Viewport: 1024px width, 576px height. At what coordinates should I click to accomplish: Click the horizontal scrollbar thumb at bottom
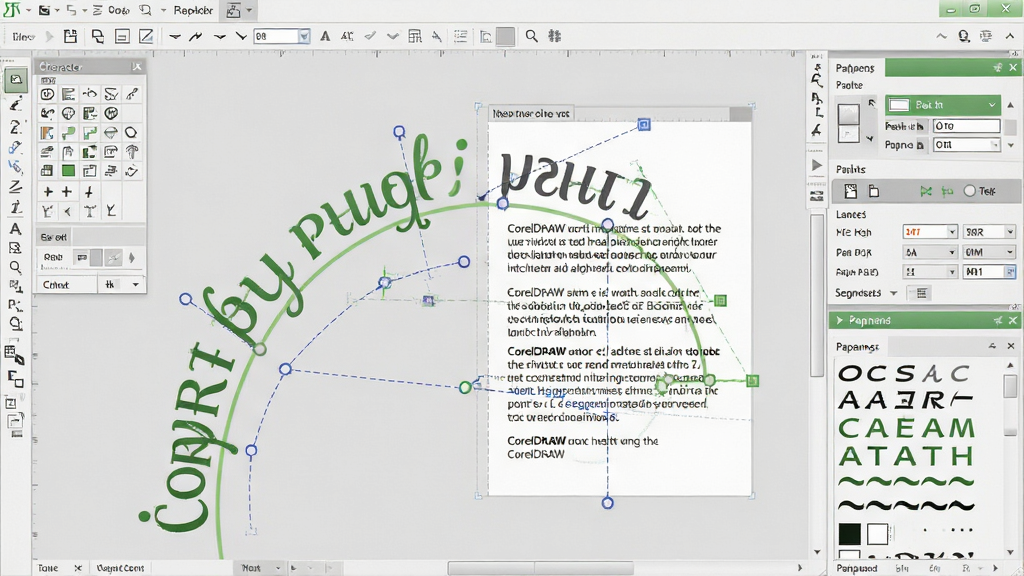click(541, 568)
